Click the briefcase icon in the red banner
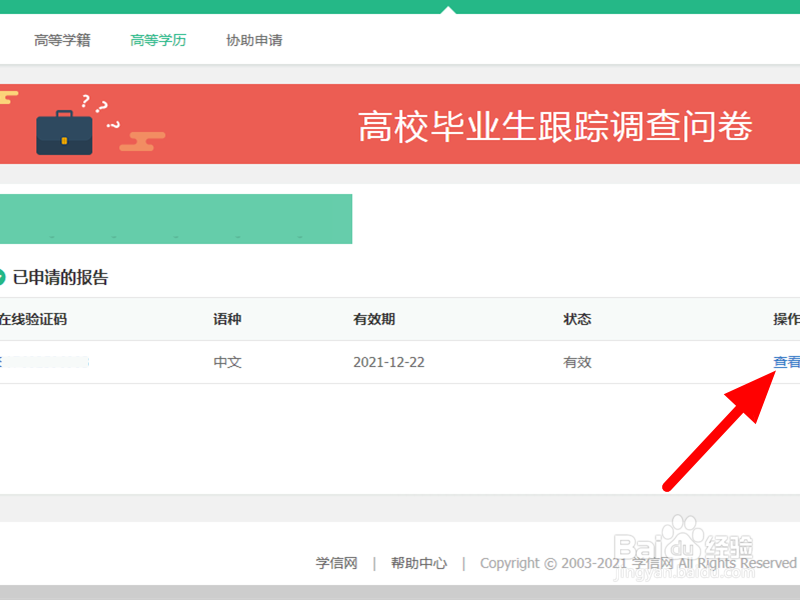 (x=64, y=135)
